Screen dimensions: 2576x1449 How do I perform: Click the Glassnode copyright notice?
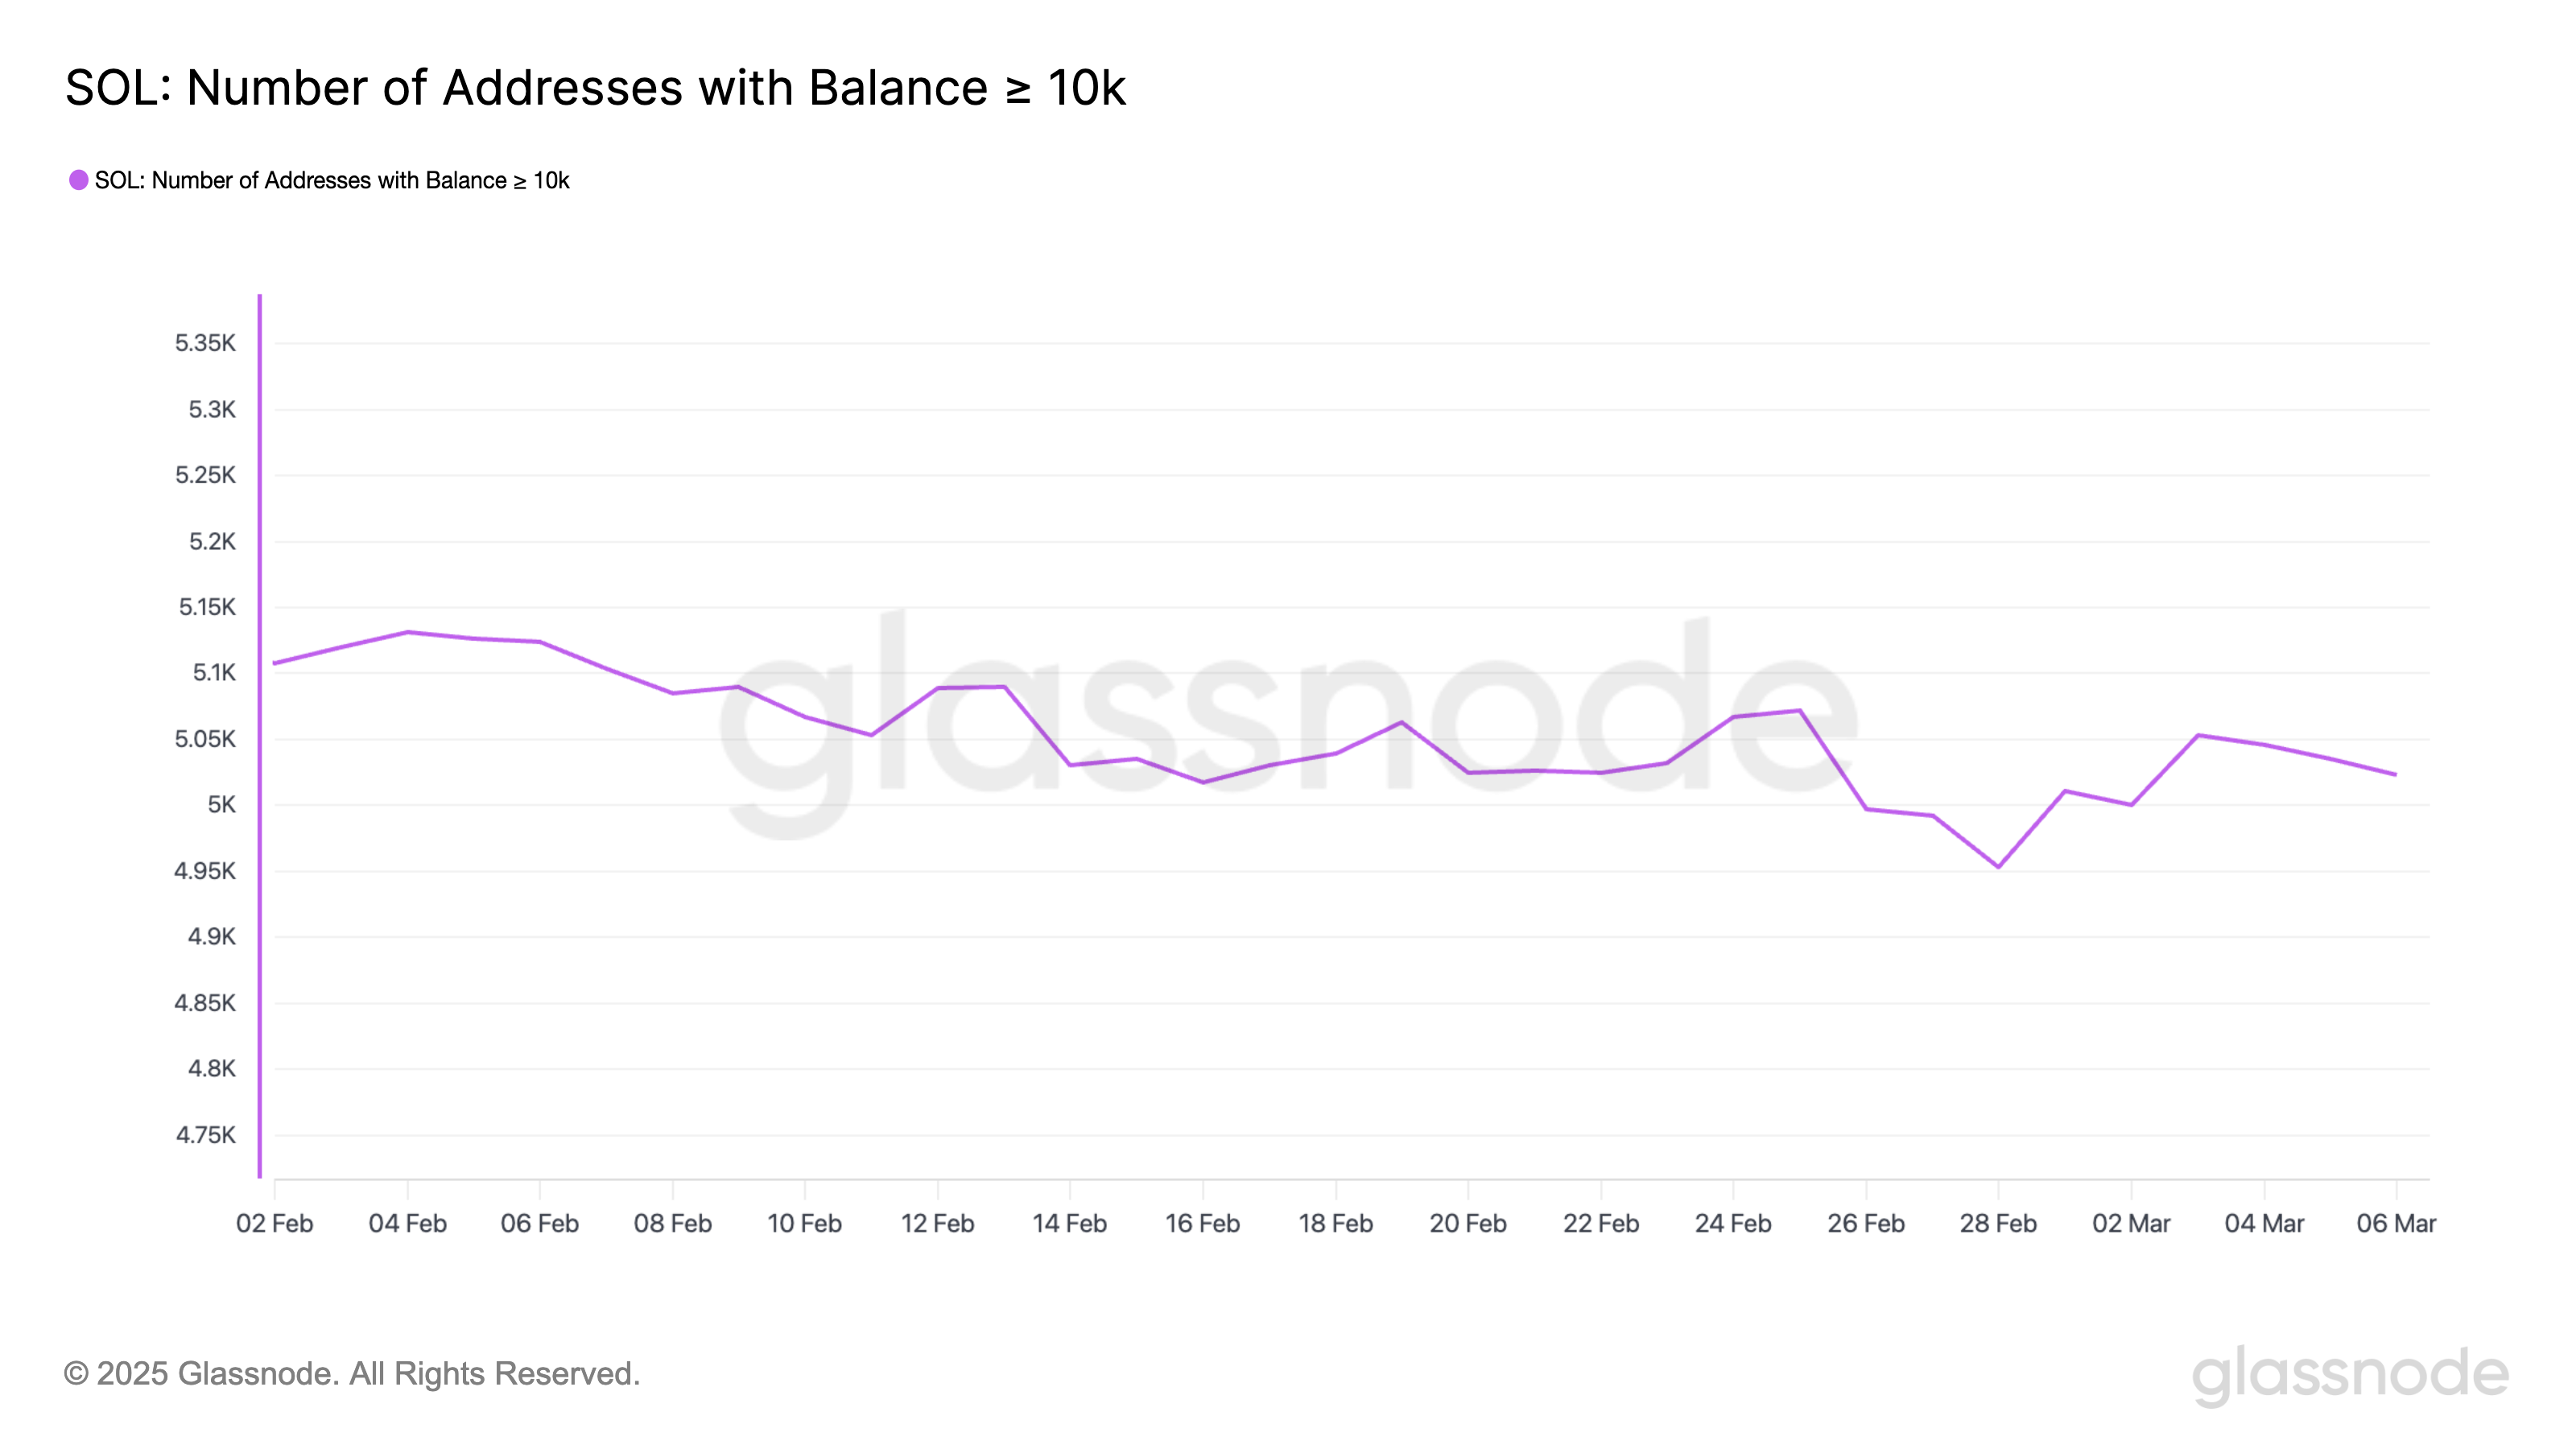click(x=351, y=1374)
